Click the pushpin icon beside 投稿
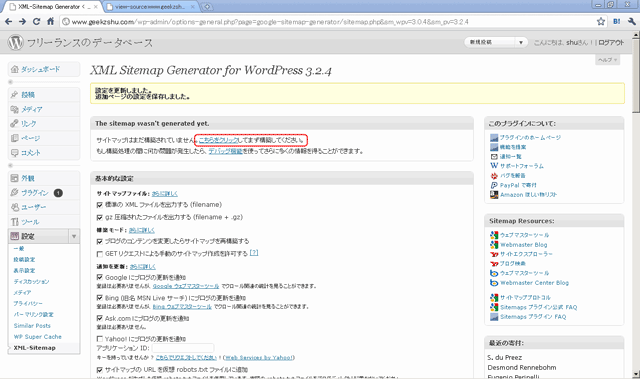The width and height of the screenshot is (640, 379). point(14,95)
